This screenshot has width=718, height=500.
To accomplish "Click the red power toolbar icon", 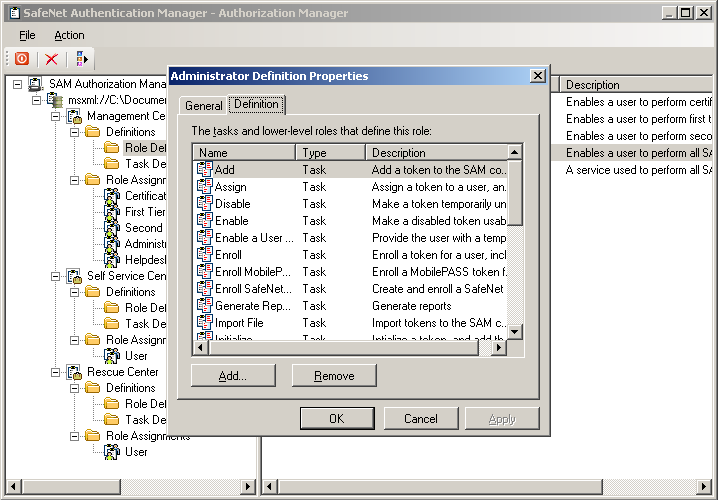I will [22, 59].
